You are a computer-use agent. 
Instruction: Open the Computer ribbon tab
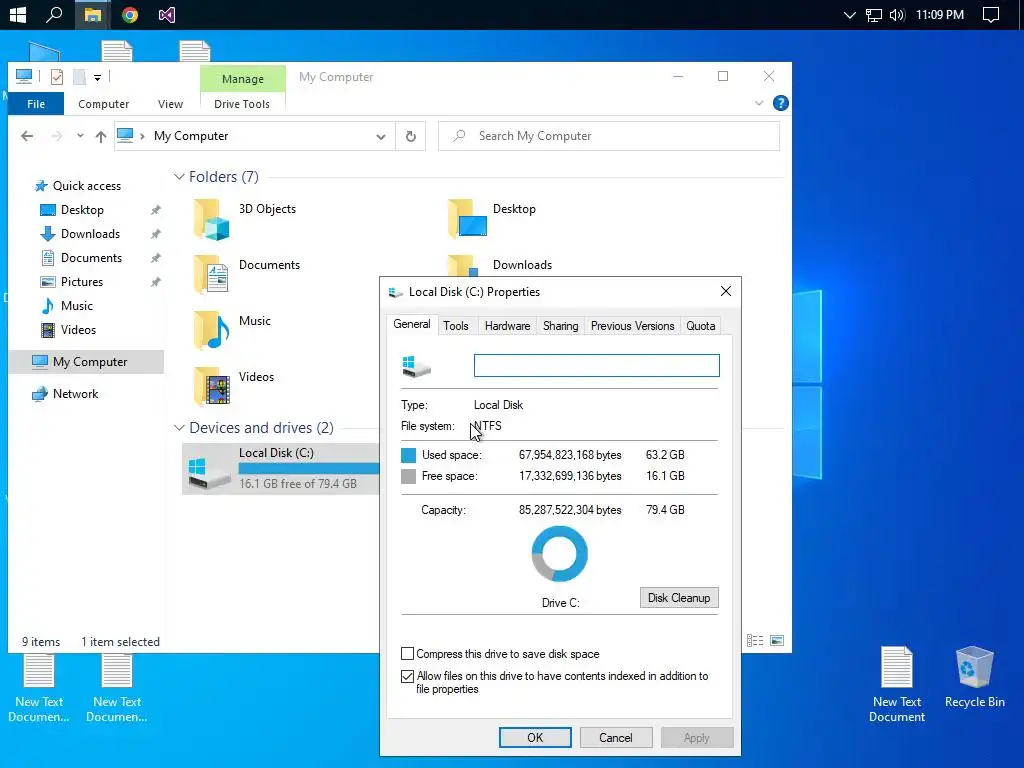[103, 104]
